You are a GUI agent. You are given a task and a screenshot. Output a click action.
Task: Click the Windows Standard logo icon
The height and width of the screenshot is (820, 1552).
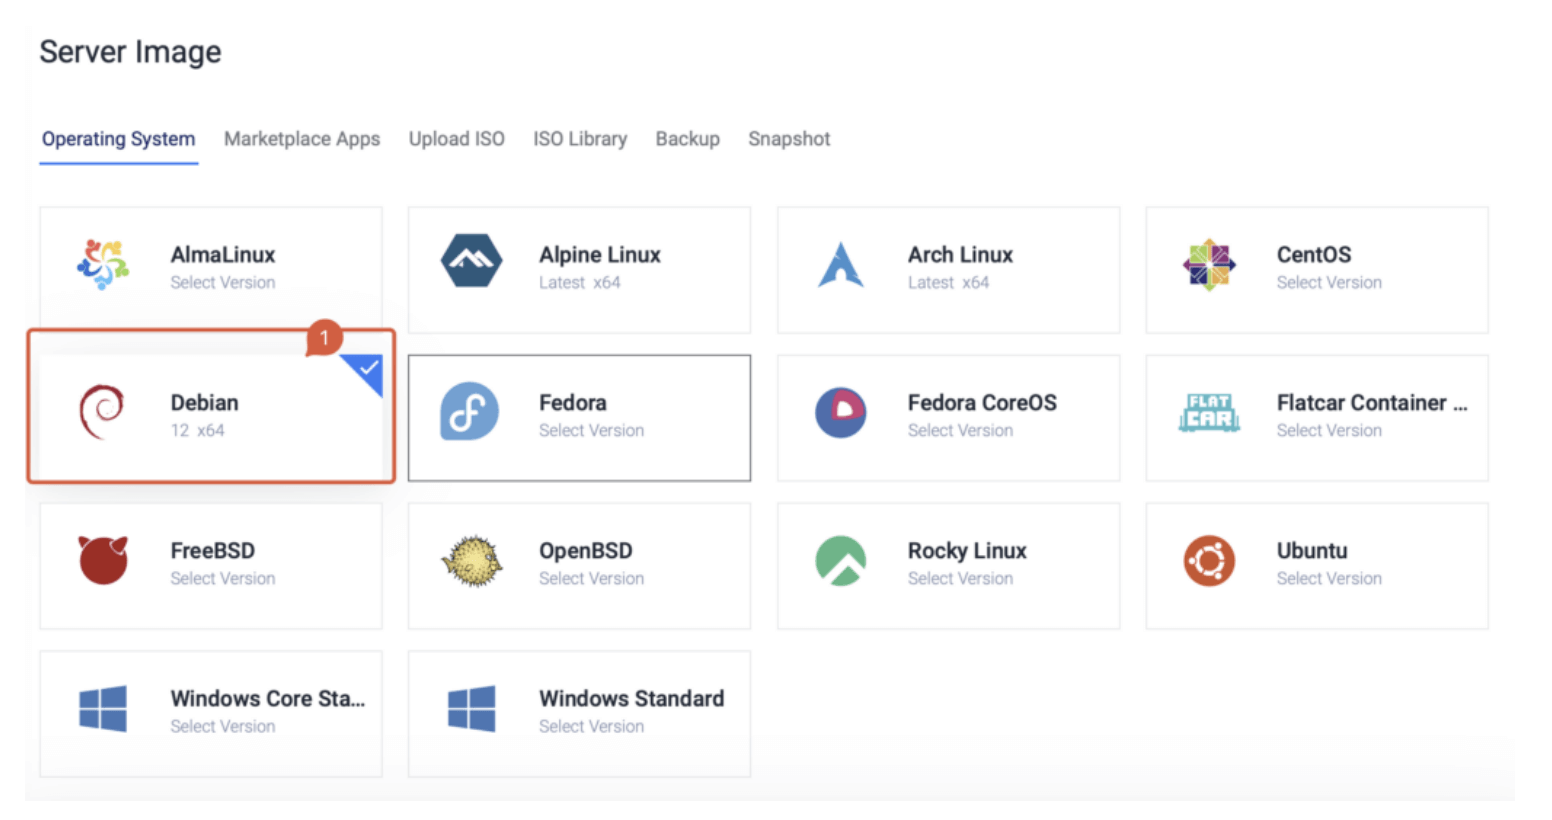click(x=472, y=708)
